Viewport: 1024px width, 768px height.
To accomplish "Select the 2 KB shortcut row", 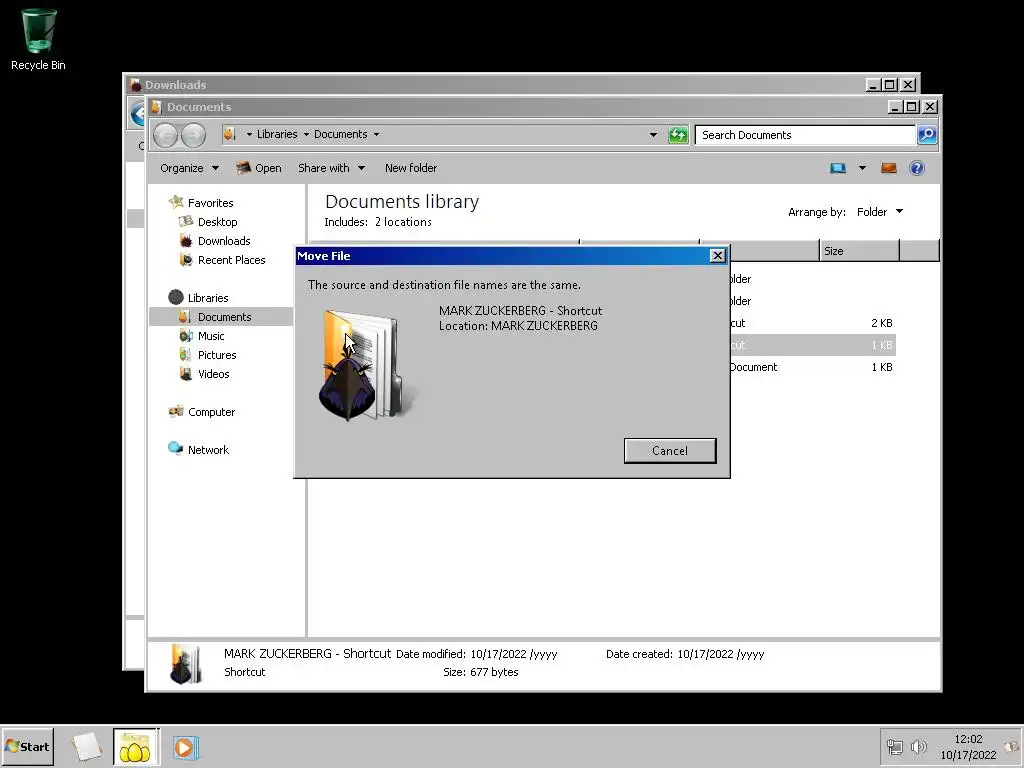I will click(812, 323).
